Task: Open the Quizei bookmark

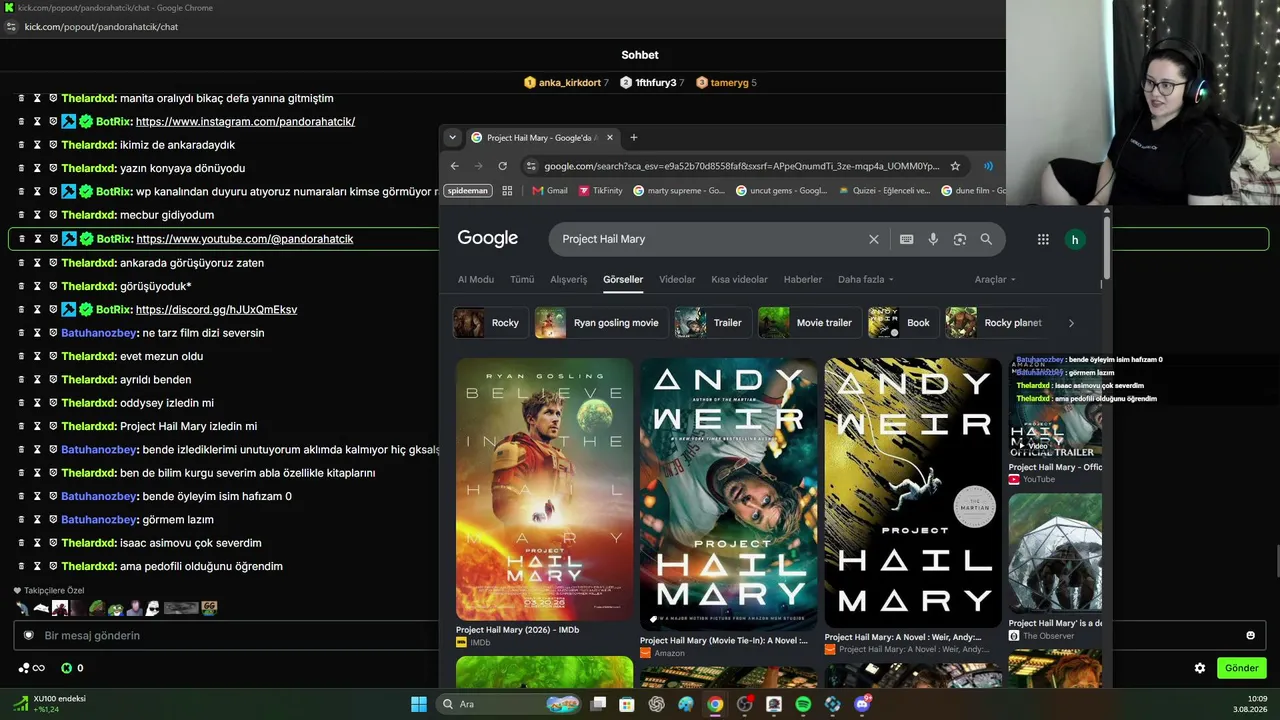Action: (x=884, y=190)
